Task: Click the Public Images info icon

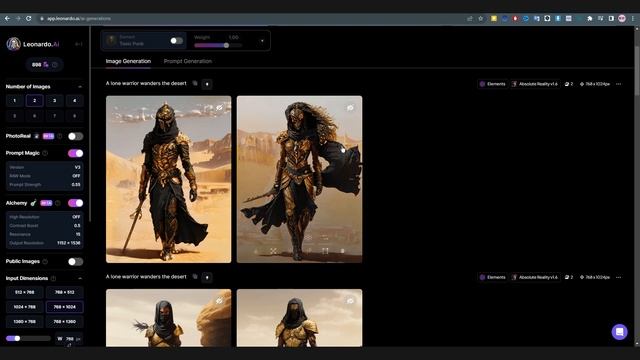Action: click(x=45, y=261)
